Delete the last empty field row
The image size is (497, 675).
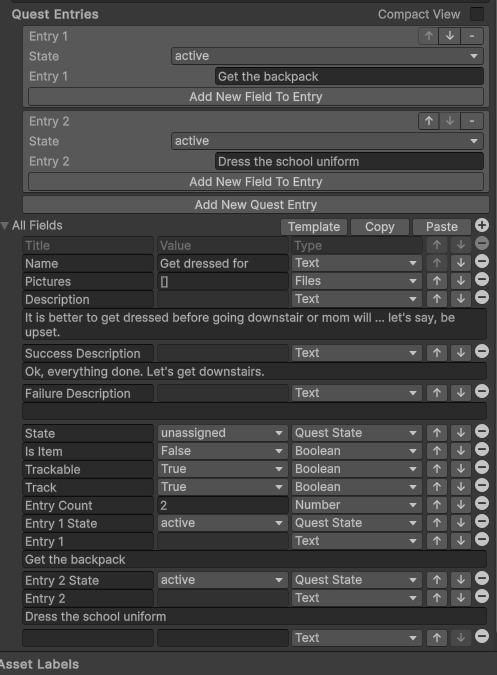pyautogui.click(x=482, y=636)
